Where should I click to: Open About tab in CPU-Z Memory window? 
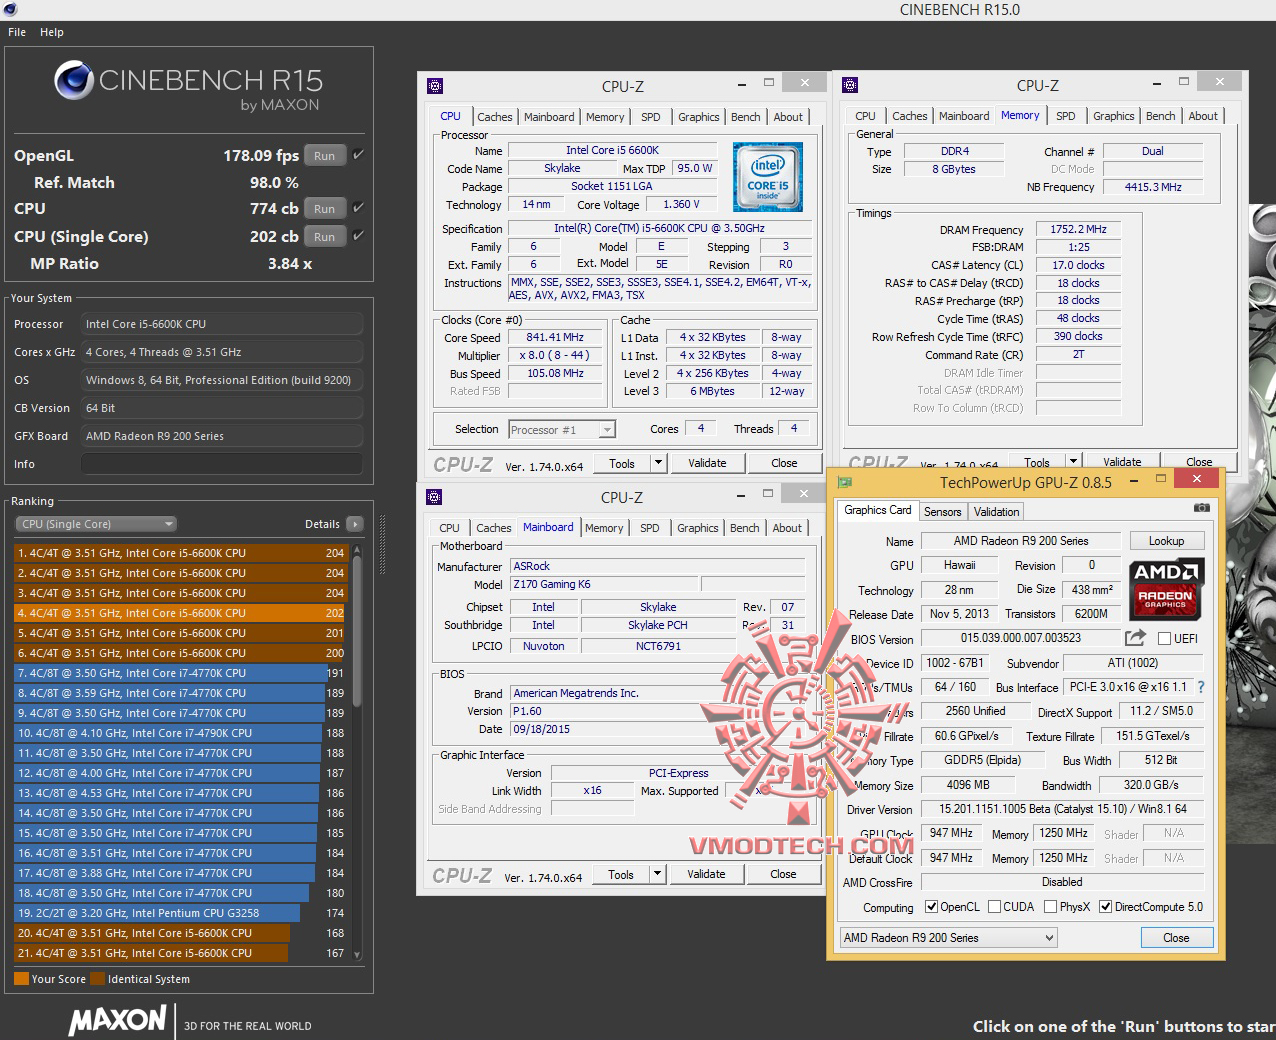[1203, 116]
